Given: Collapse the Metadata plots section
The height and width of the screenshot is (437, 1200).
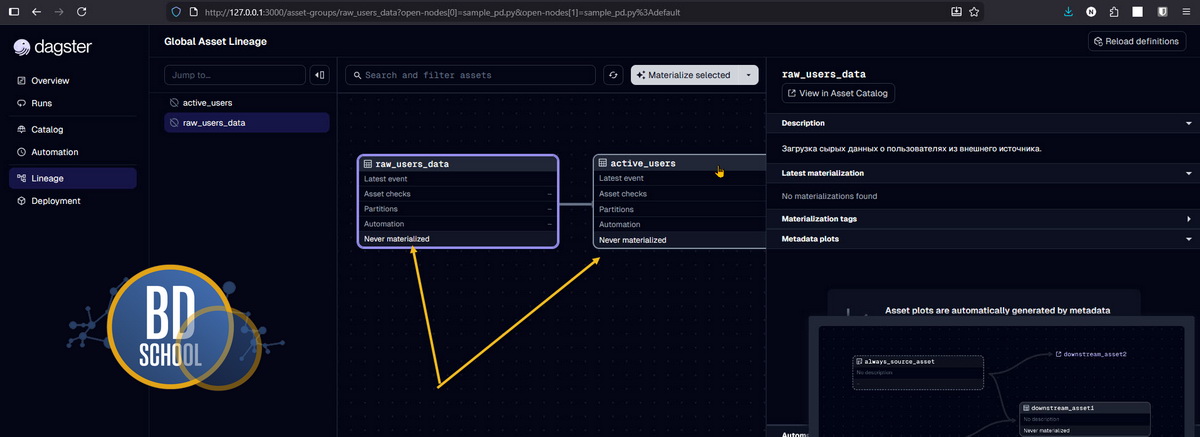Looking at the screenshot, I should pos(1188,239).
